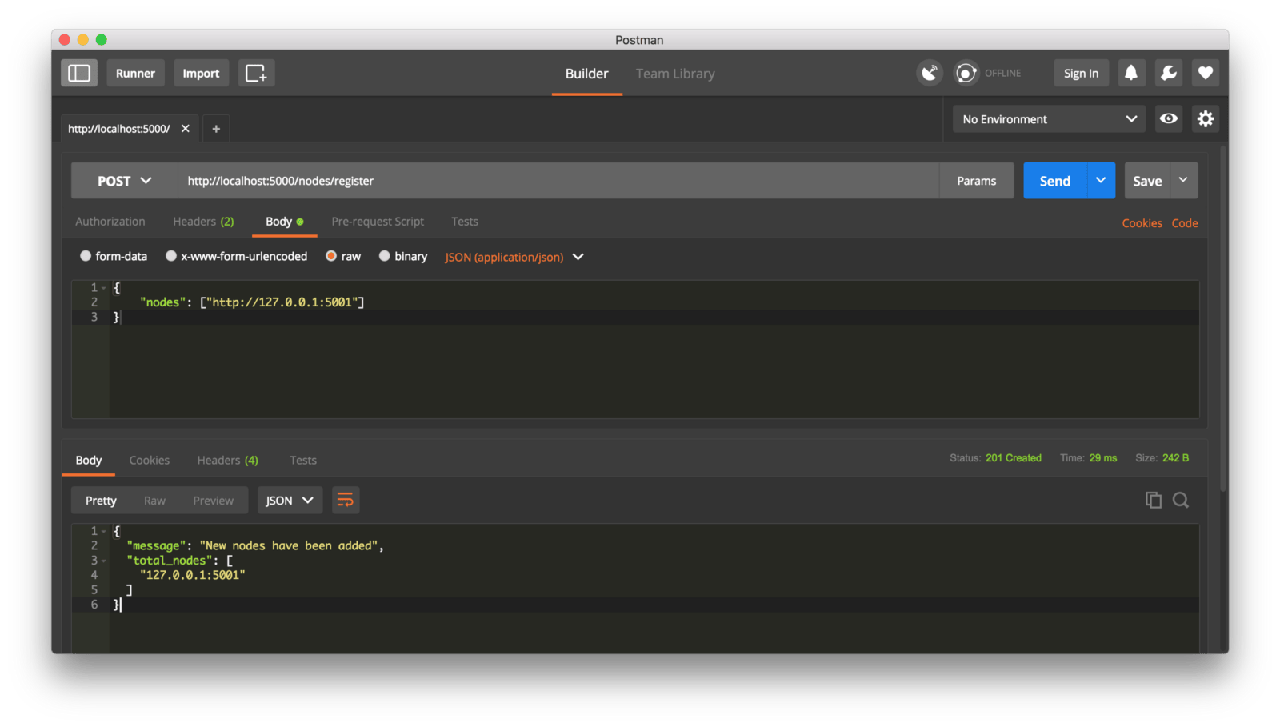Expand the No Environment selector
Screen dimensions: 1280x727
pyautogui.click(x=1048, y=119)
